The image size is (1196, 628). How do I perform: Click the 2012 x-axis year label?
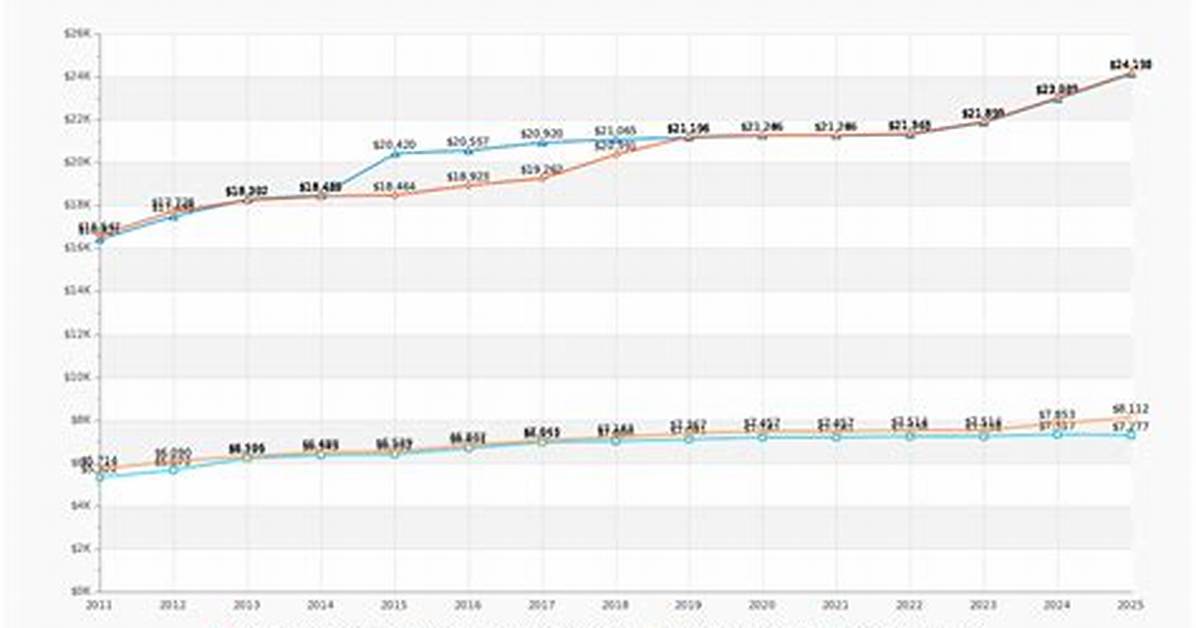click(x=173, y=605)
